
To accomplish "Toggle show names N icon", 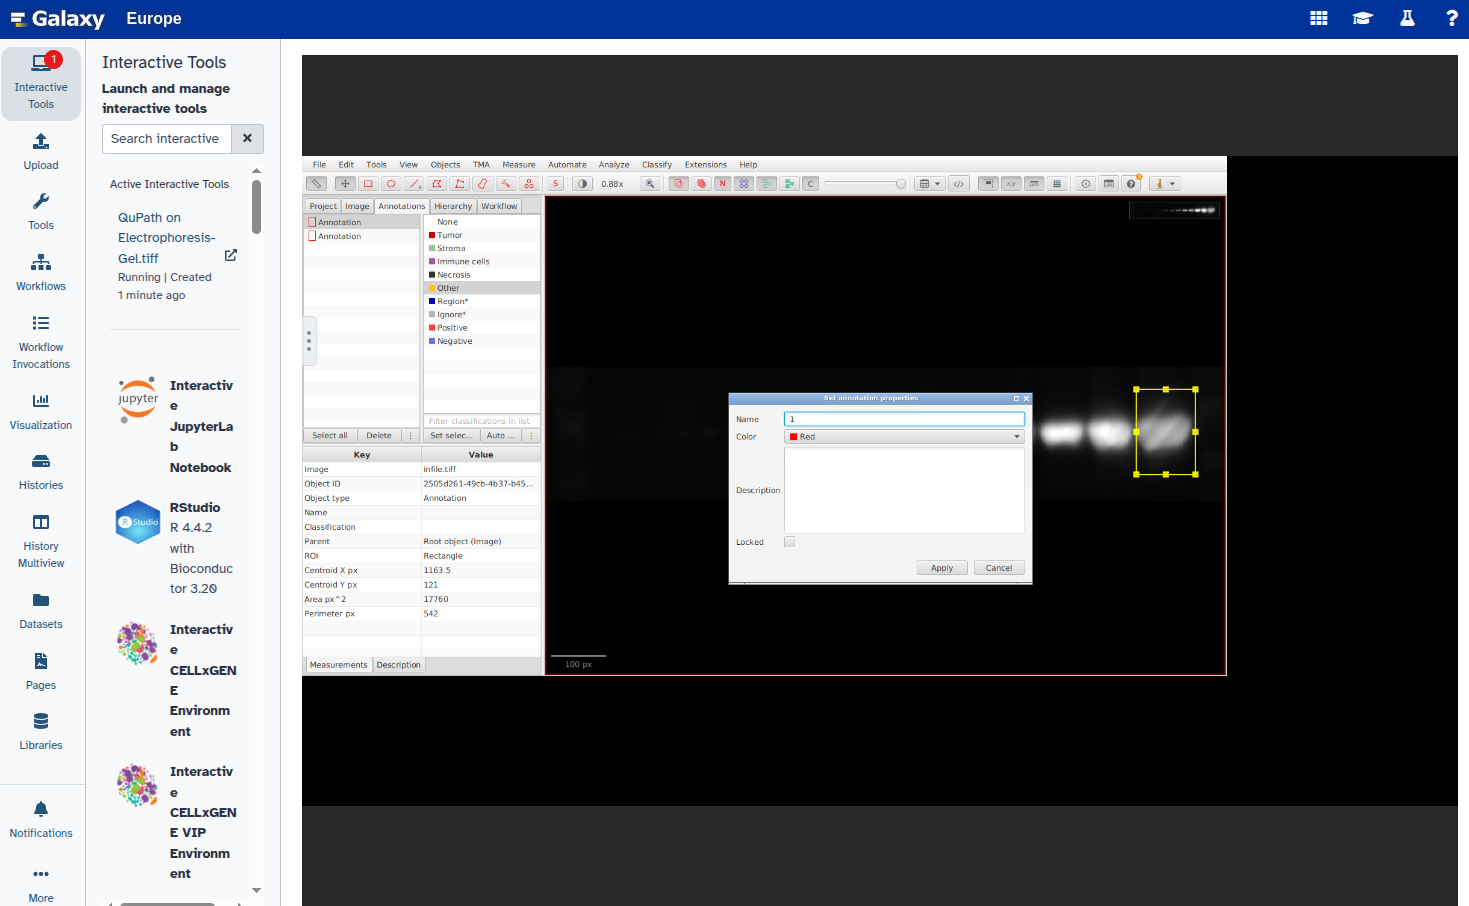I will click(722, 184).
